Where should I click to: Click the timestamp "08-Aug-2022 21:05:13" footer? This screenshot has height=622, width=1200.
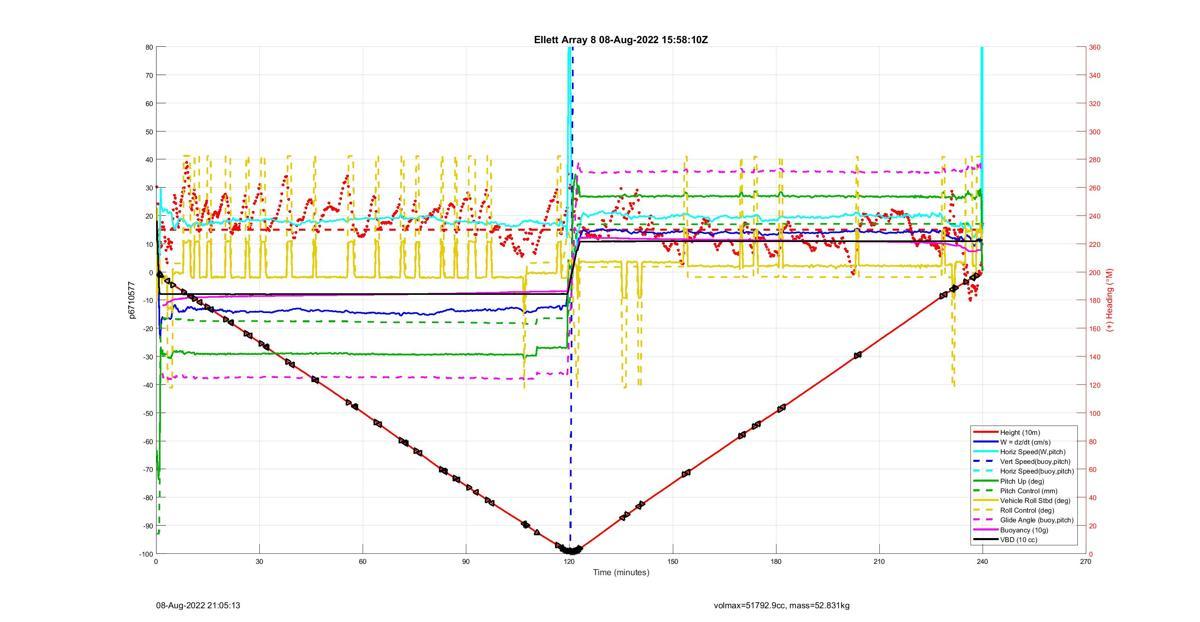(198, 605)
